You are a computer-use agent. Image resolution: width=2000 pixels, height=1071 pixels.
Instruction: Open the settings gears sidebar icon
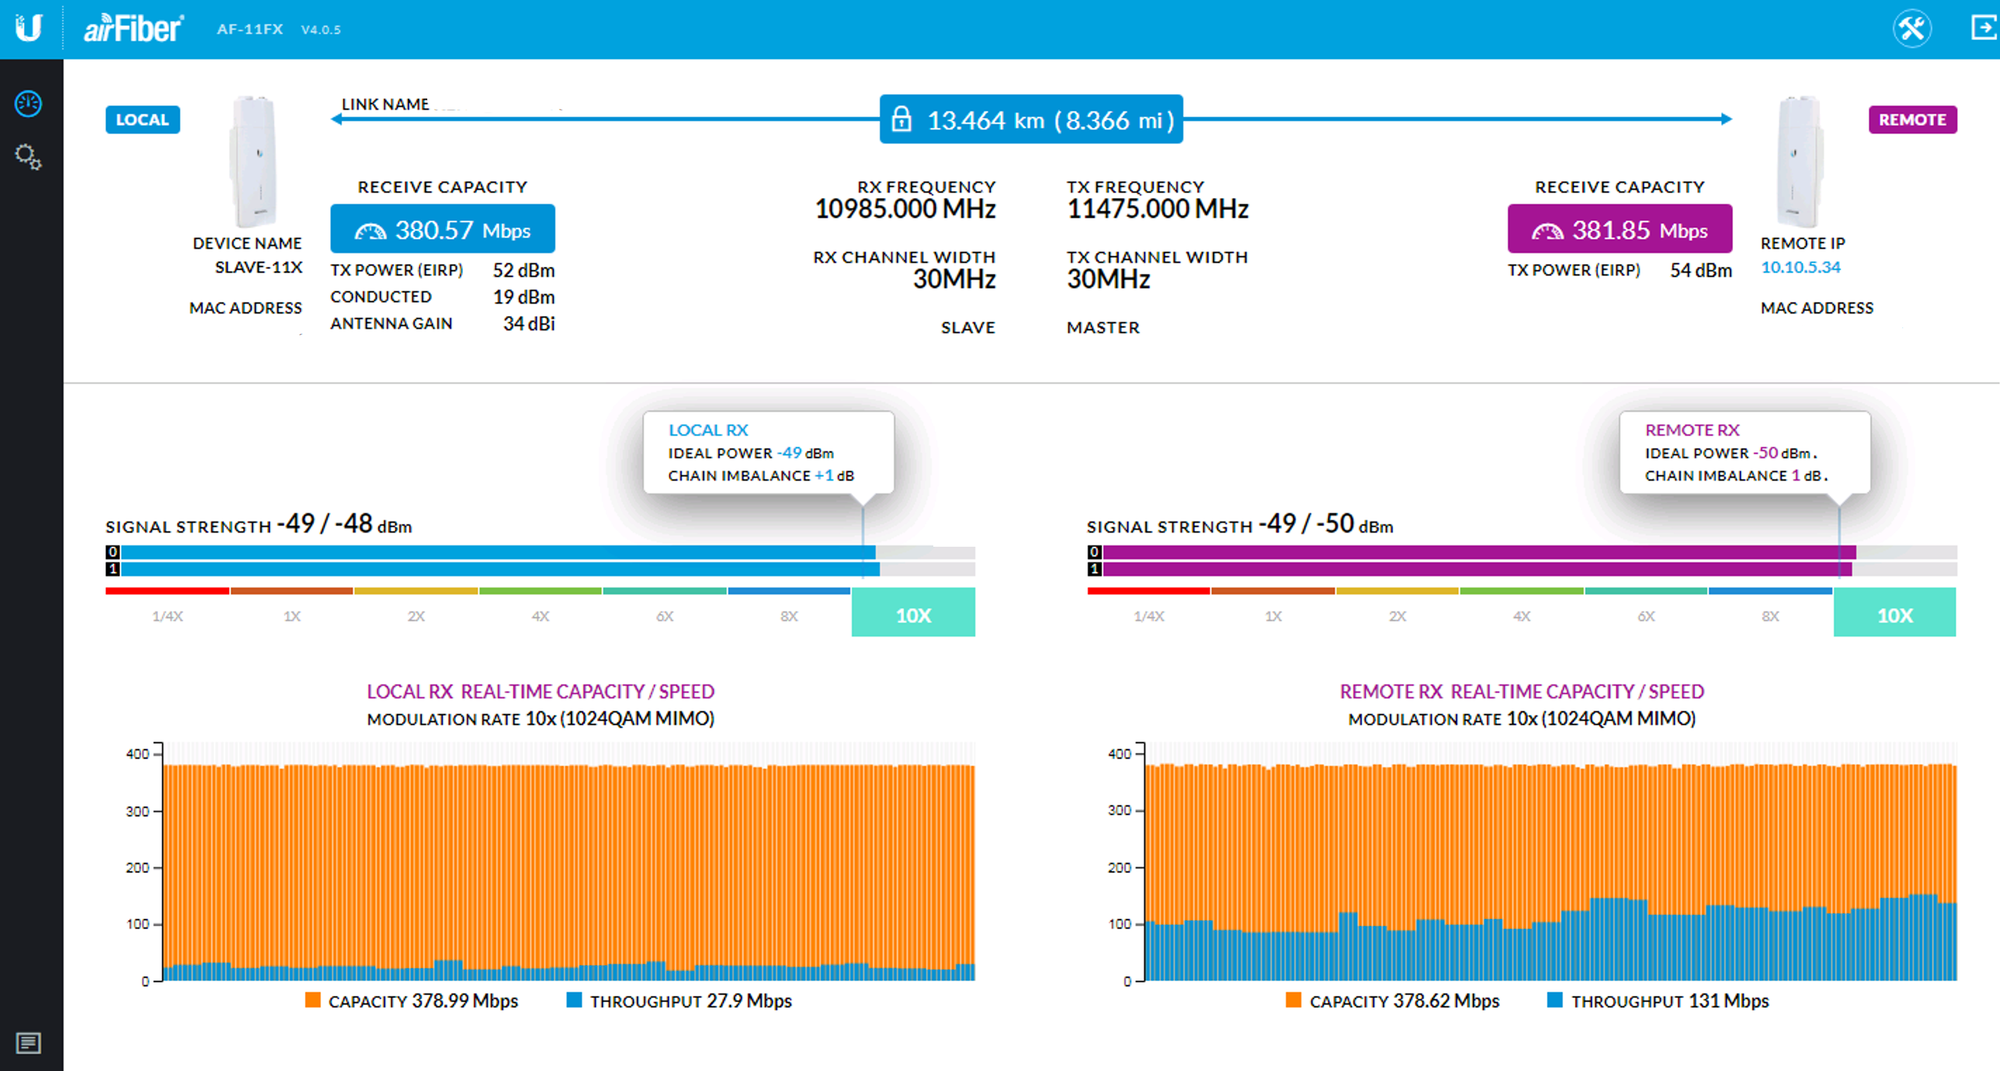point(28,157)
